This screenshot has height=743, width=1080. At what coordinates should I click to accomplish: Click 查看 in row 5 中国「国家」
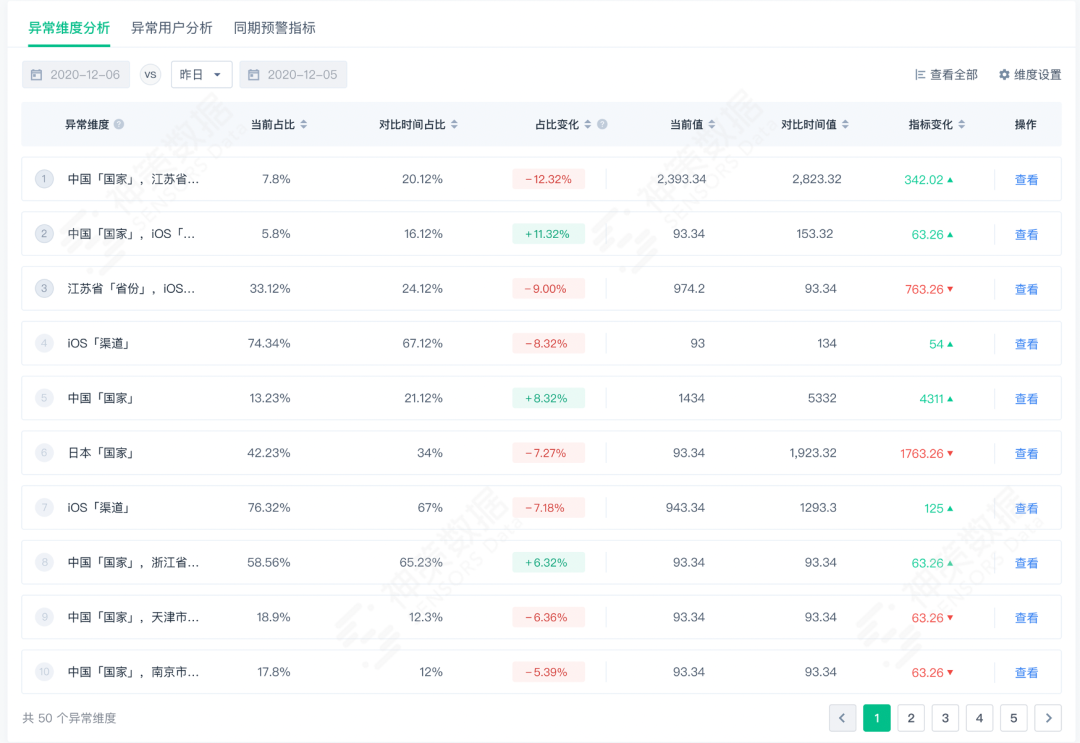tap(1026, 399)
